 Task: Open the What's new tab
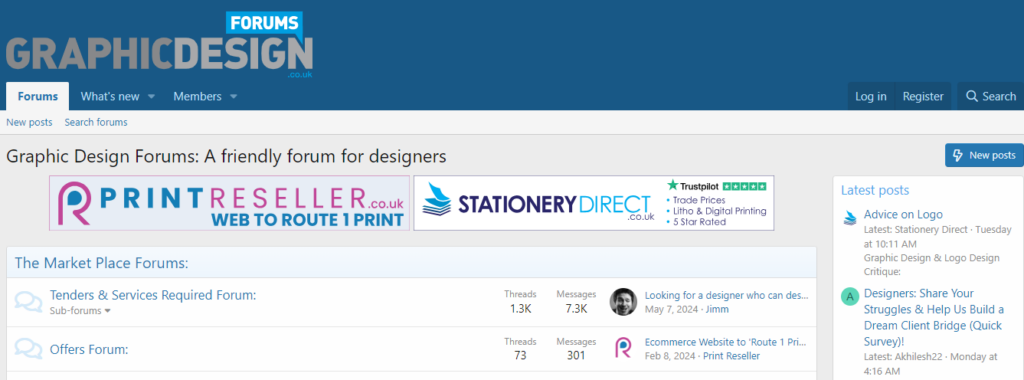point(110,97)
